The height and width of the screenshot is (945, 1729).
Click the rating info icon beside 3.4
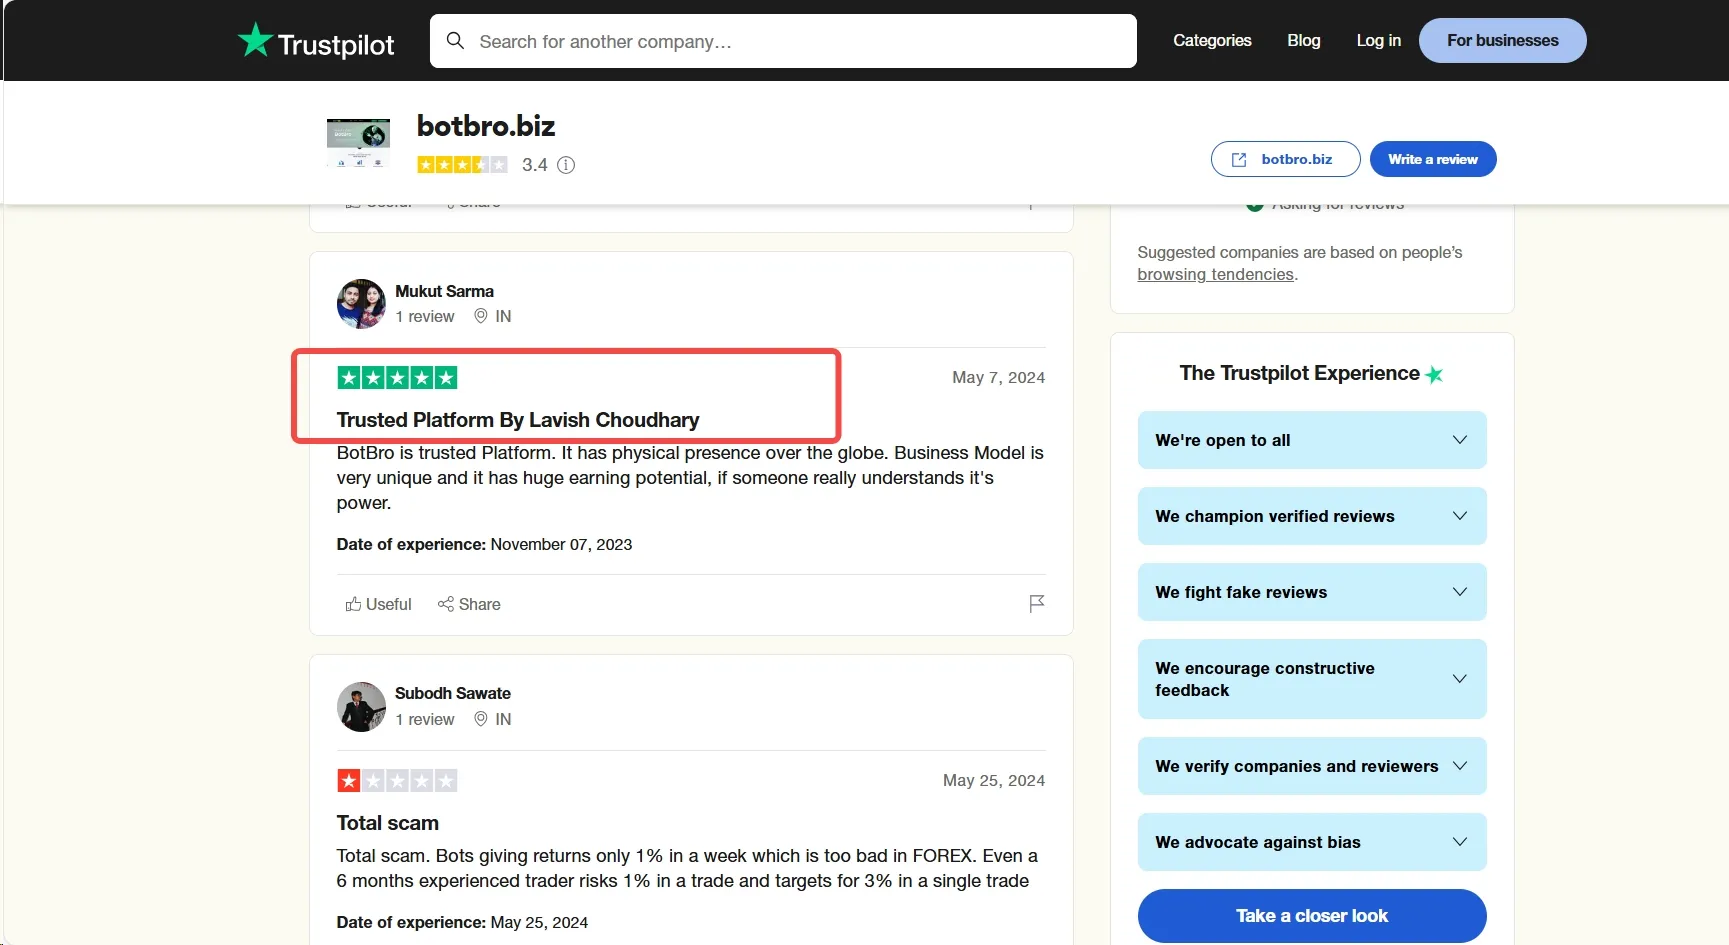[566, 165]
